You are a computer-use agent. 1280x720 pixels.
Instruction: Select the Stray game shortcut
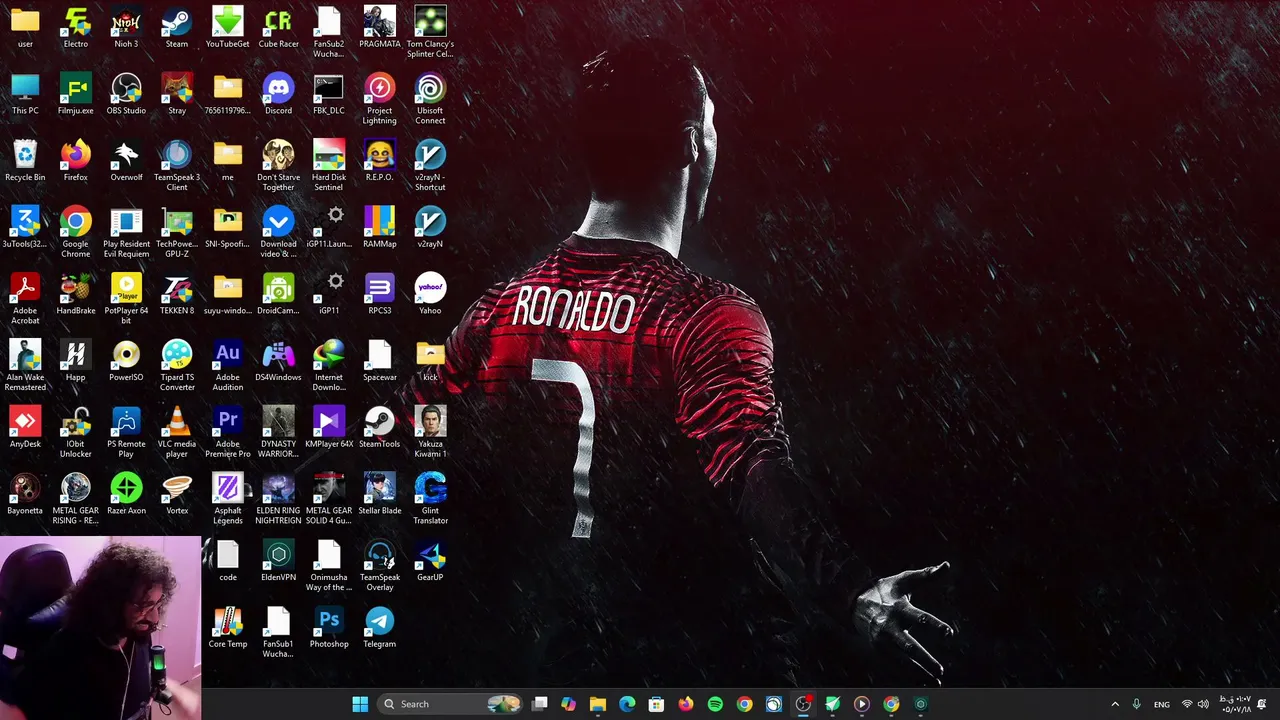177,94
